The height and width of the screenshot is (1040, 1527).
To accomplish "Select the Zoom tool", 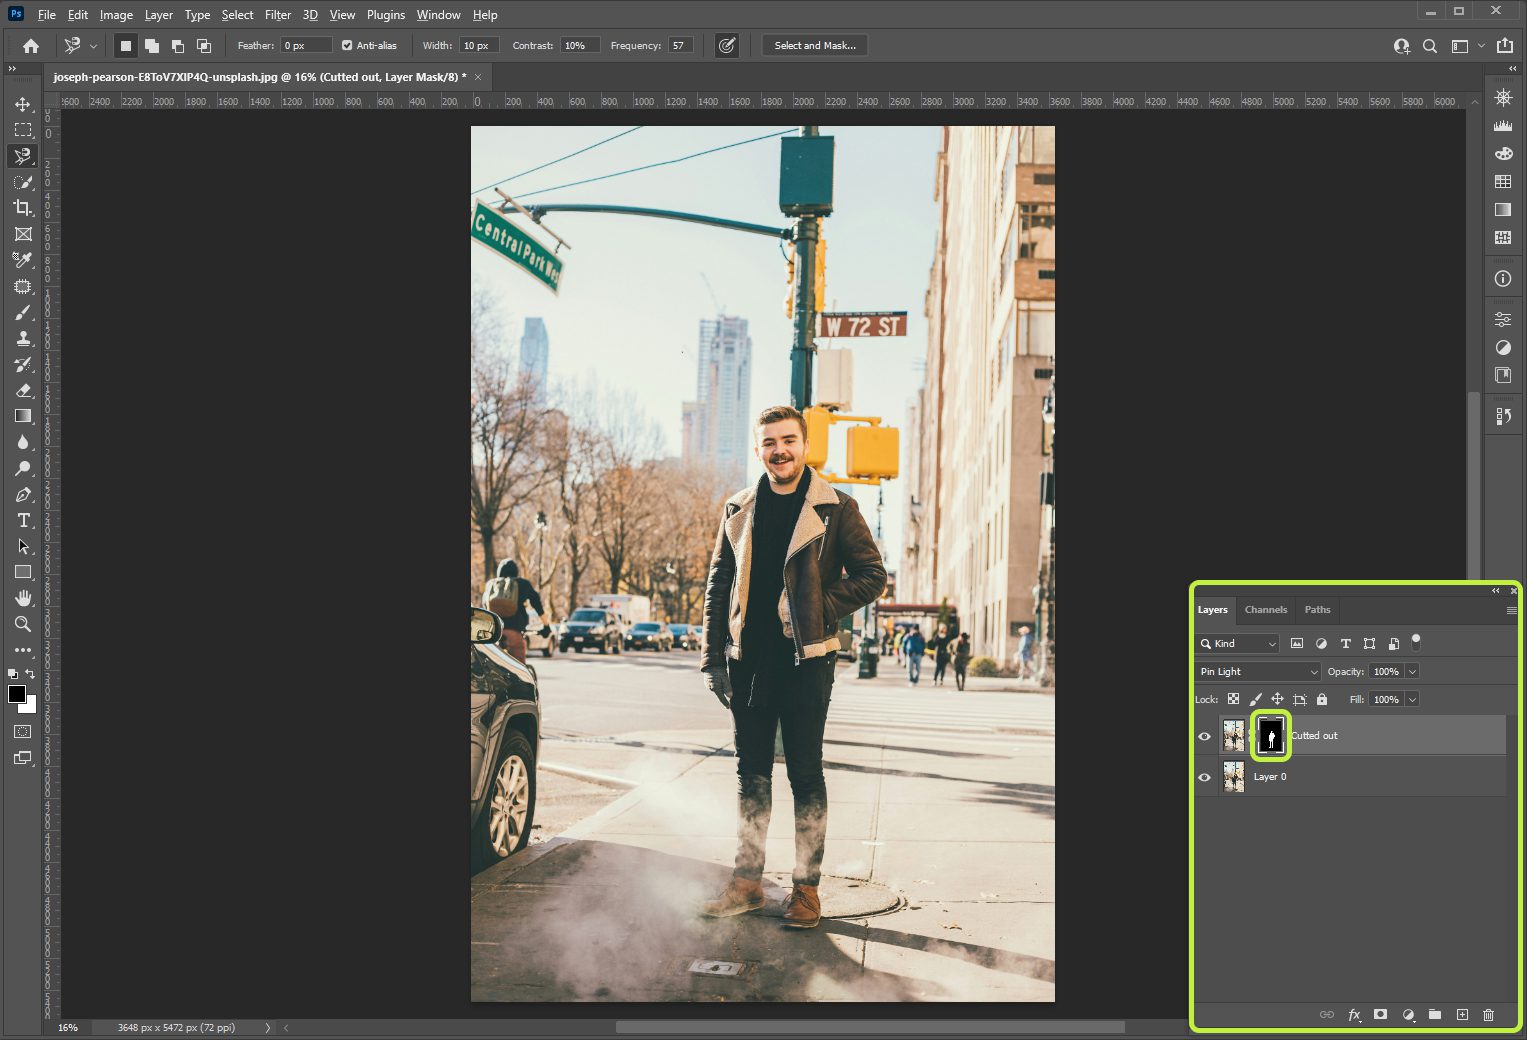I will click(x=23, y=624).
